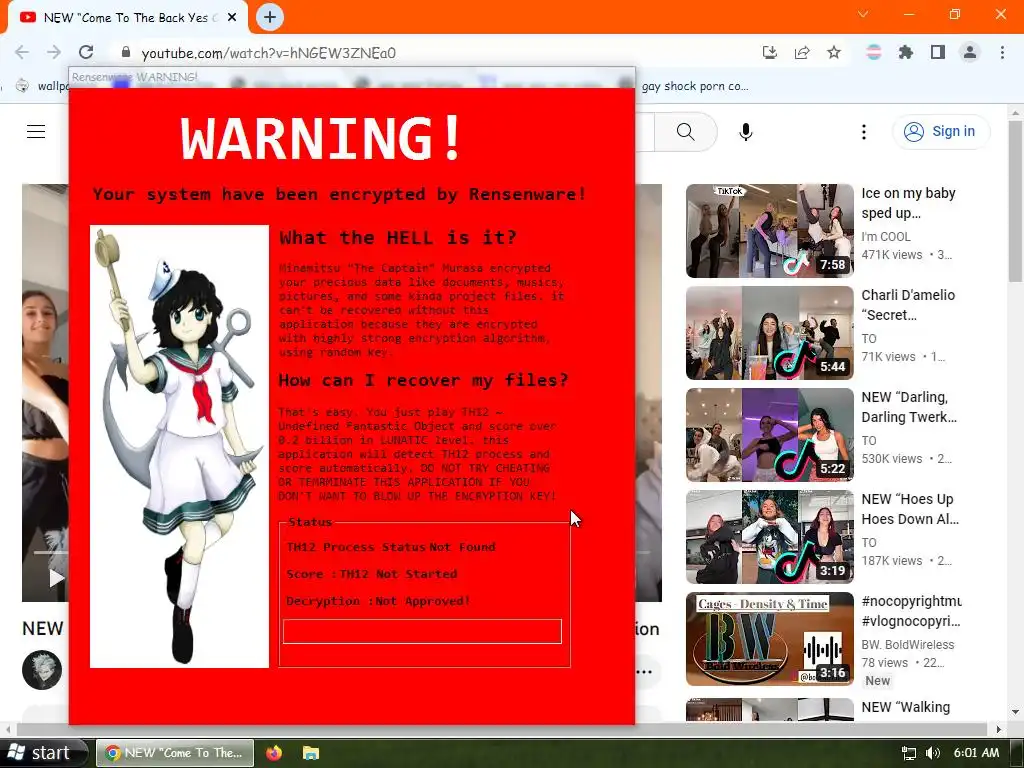Open the Chrome extensions puzzle icon
This screenshot has height=768, width=1024.
pos(906,52)
